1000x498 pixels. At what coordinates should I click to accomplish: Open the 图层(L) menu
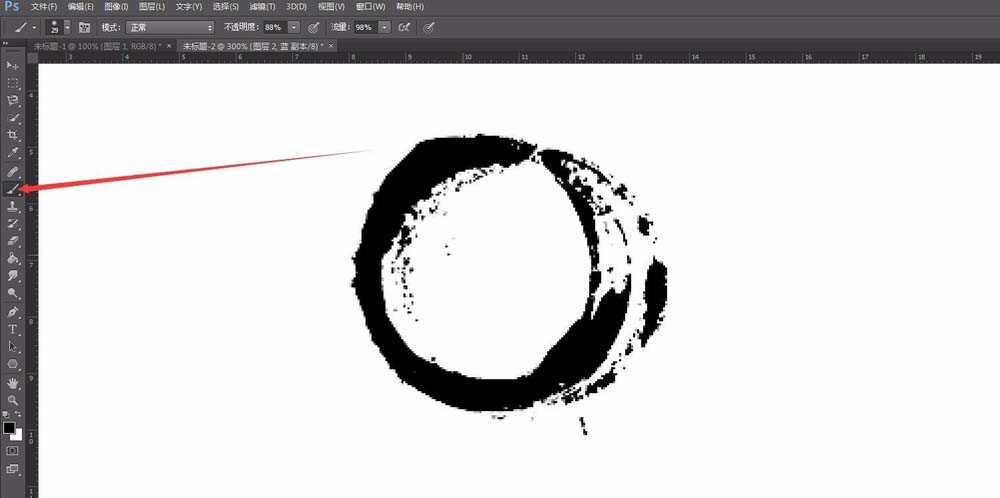[x=152, y=7]
